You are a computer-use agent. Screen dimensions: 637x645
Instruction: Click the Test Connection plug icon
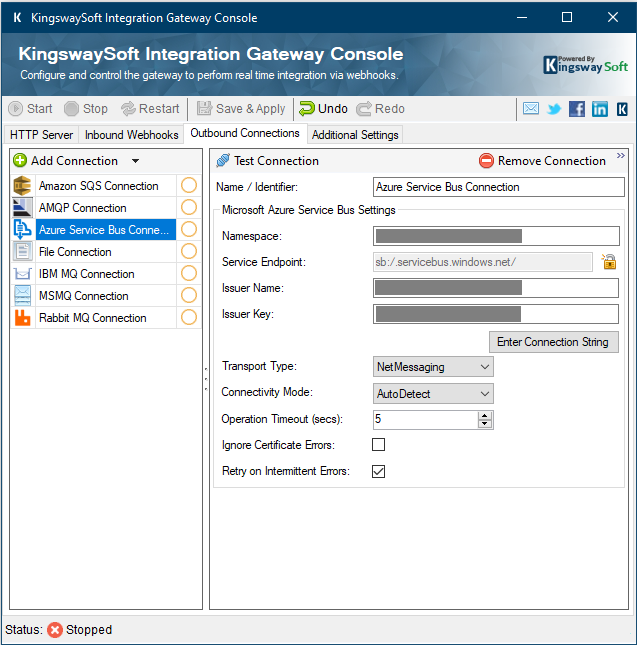click(223, 160)
